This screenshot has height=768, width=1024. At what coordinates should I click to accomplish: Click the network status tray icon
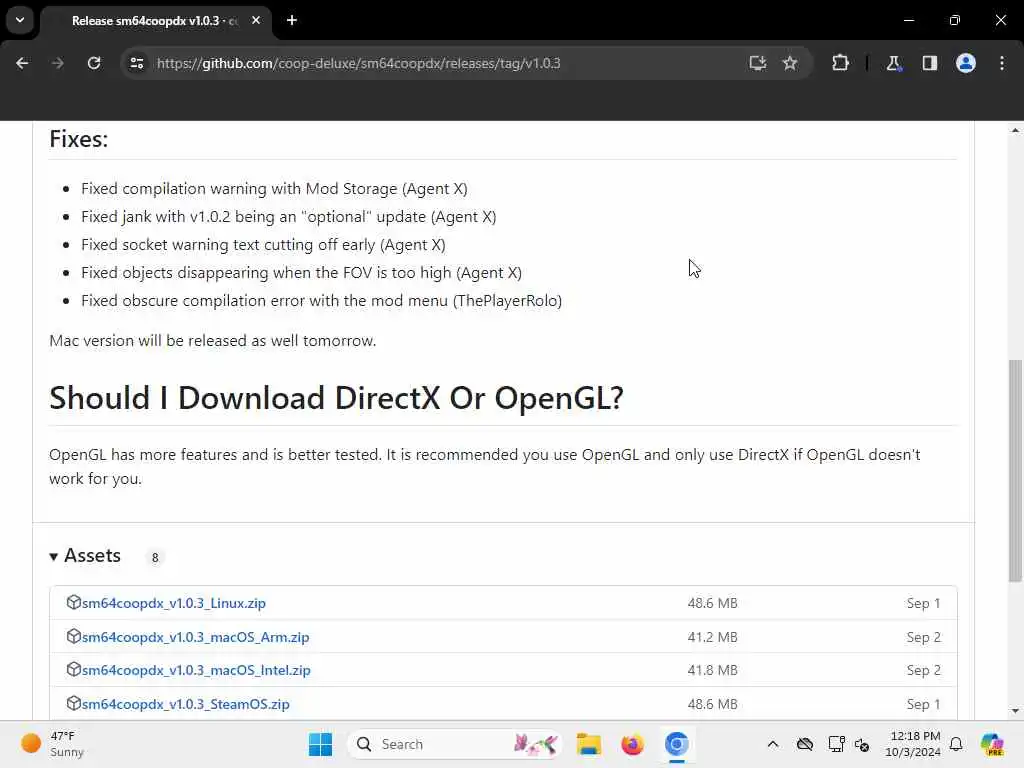click(x=862, y=744)
